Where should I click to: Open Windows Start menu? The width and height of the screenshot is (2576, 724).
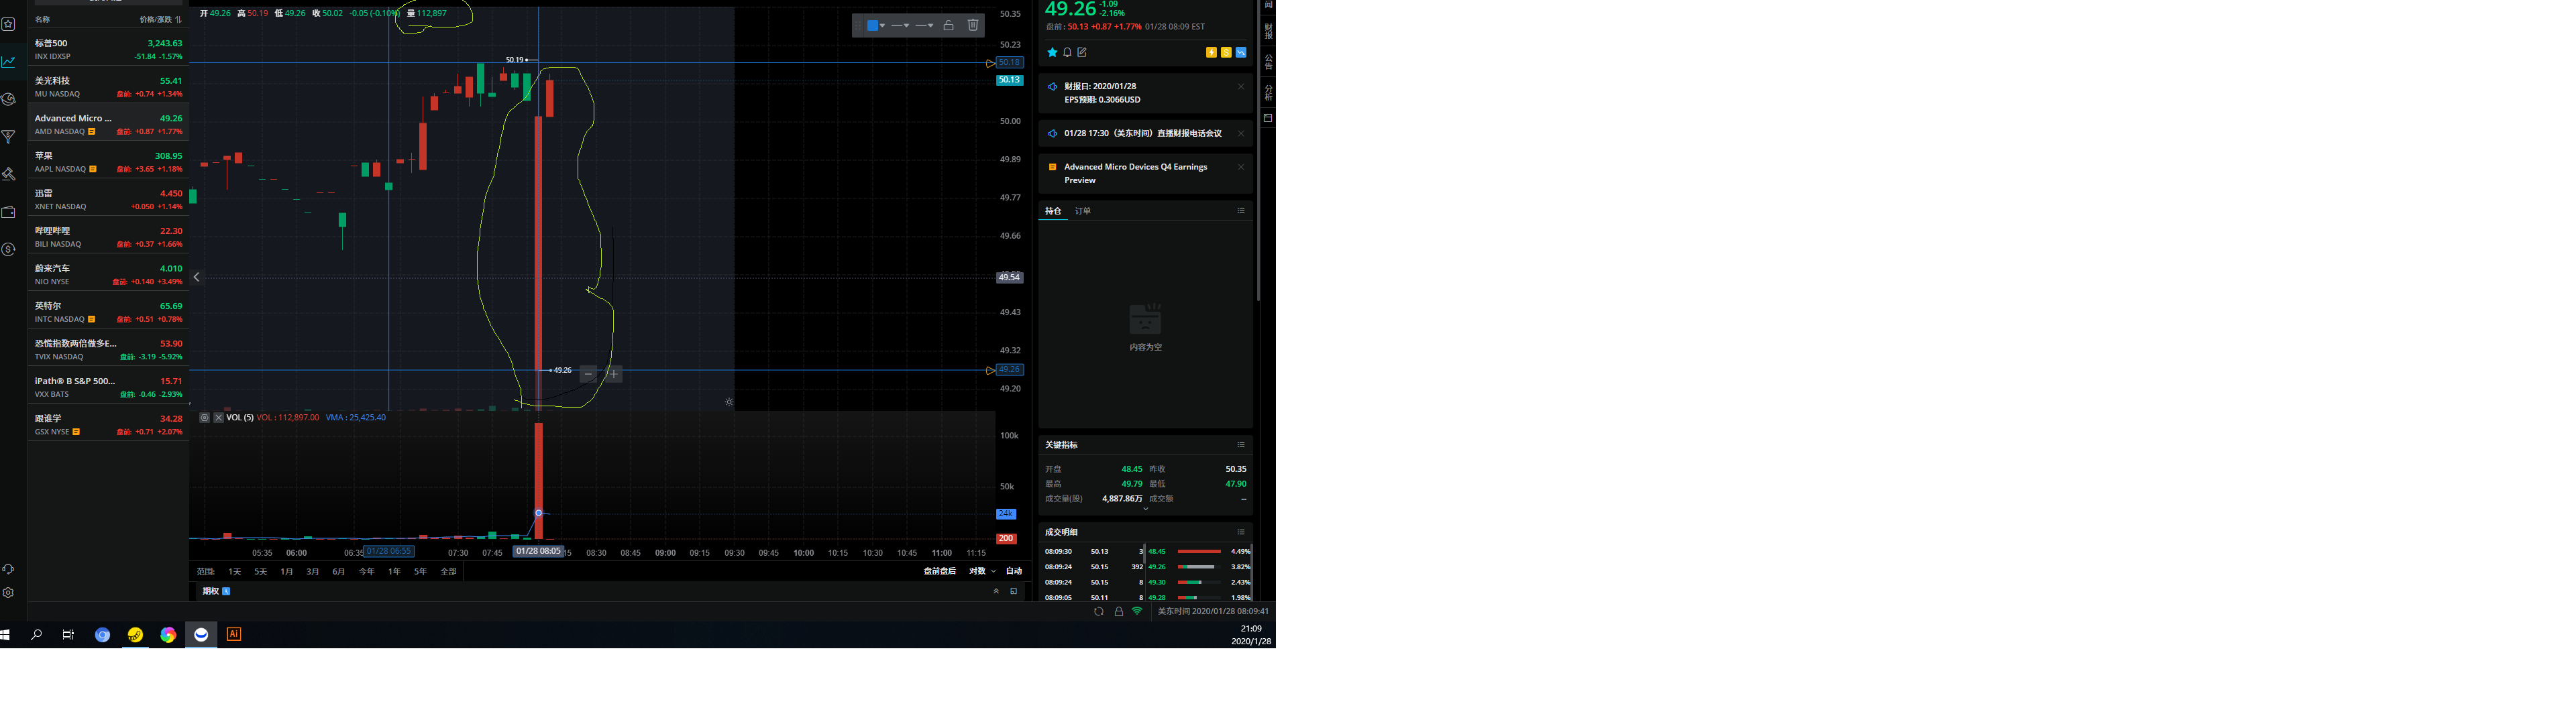click(6, 634)
